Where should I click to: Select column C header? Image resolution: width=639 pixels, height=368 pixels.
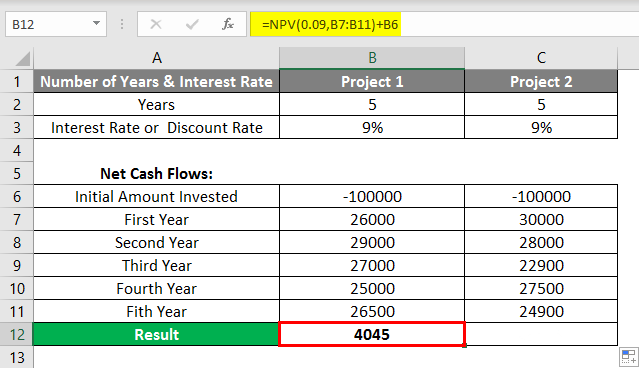click(x=541, y=58)
